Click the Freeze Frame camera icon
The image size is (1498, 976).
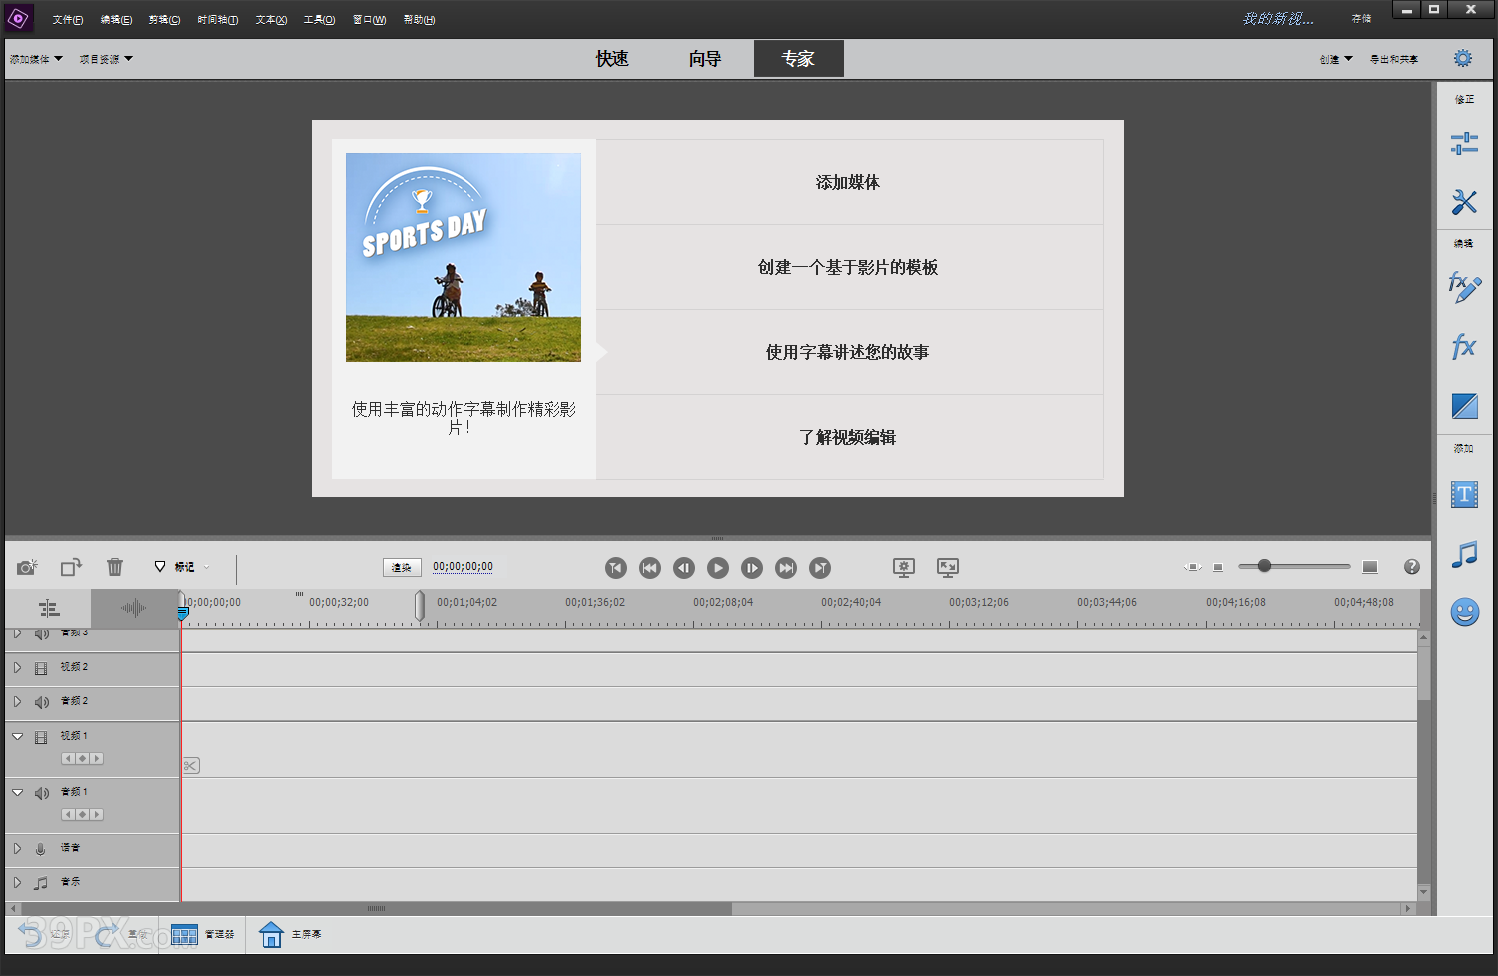[27, 567]
